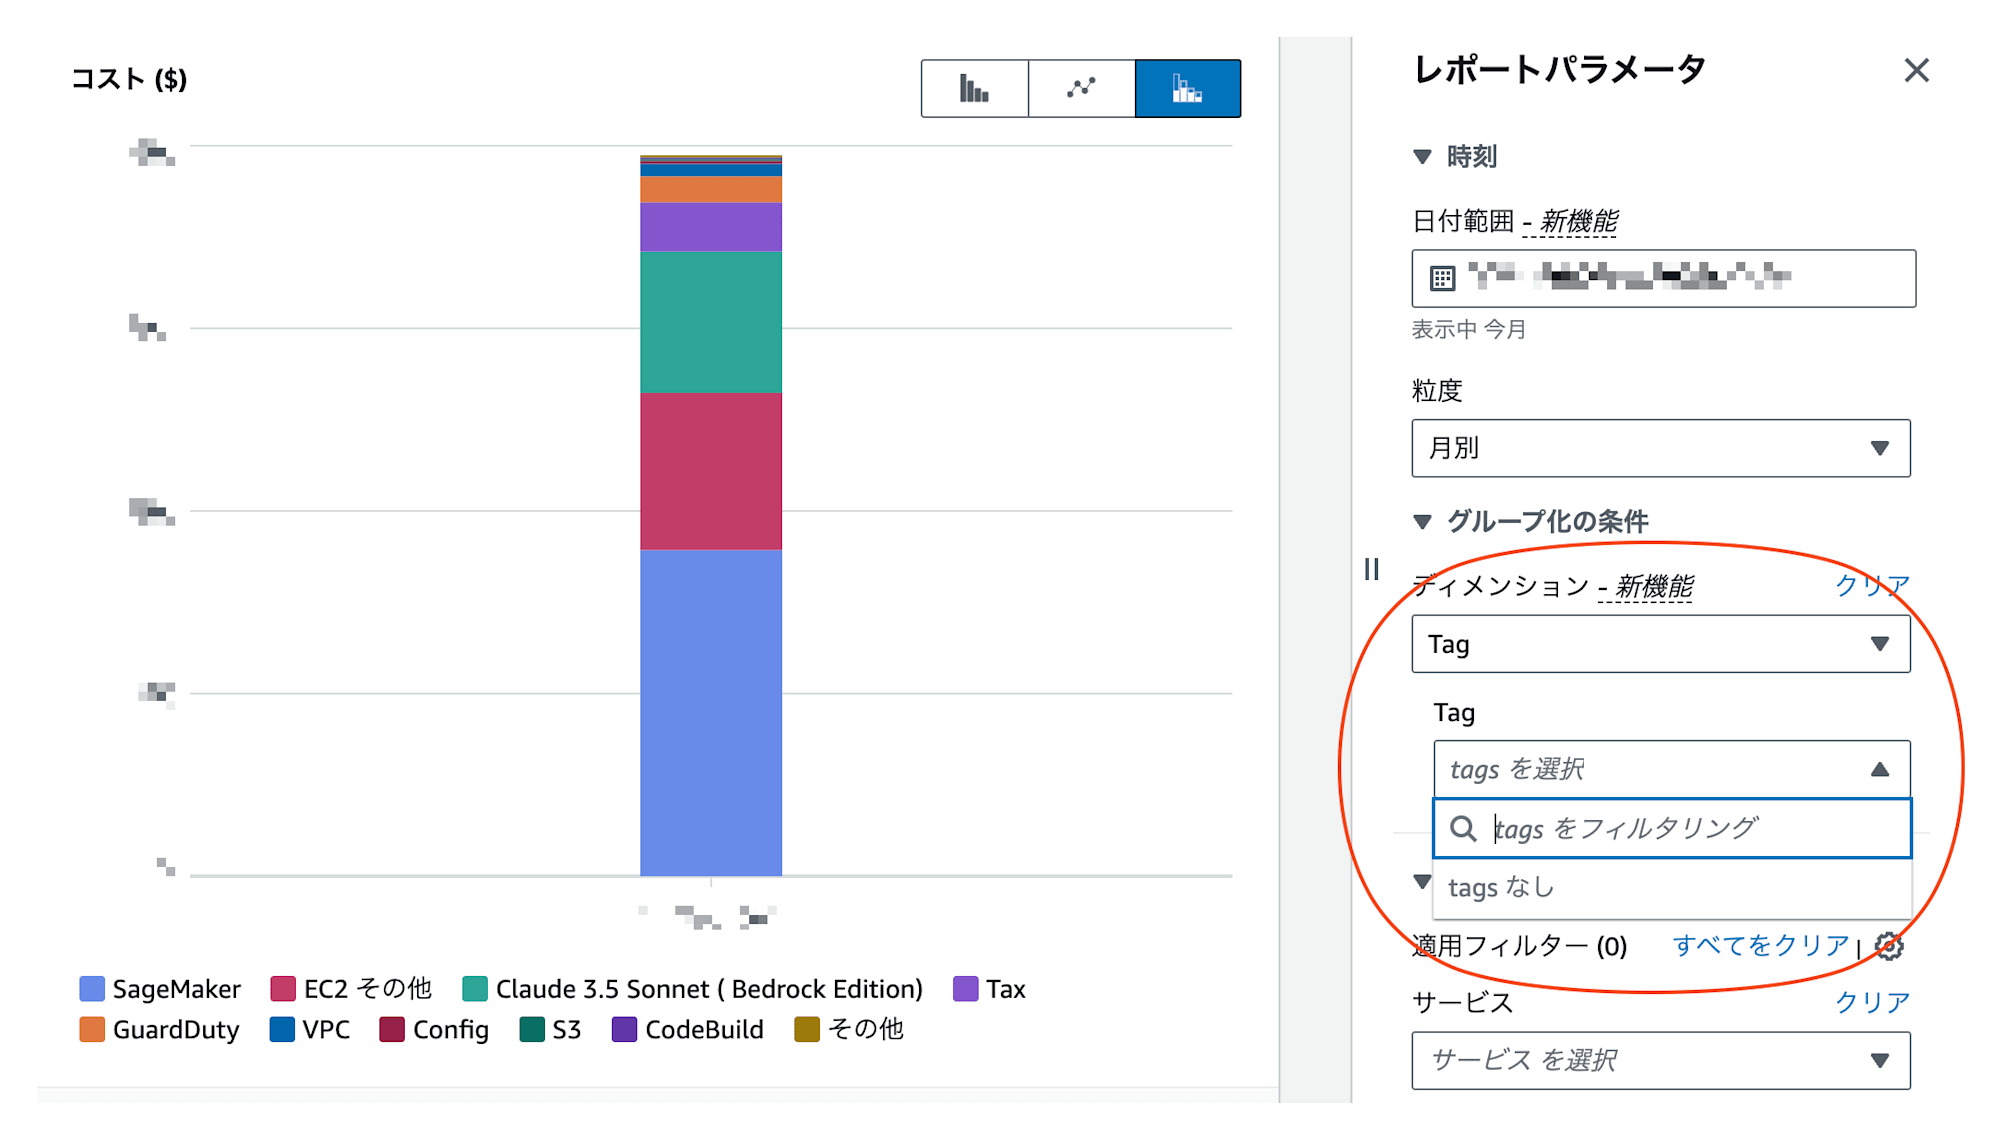Close the tags を選択 dropdown
The width and height of the screenshot is (2000, 1140).
(x=1672, y=769)
